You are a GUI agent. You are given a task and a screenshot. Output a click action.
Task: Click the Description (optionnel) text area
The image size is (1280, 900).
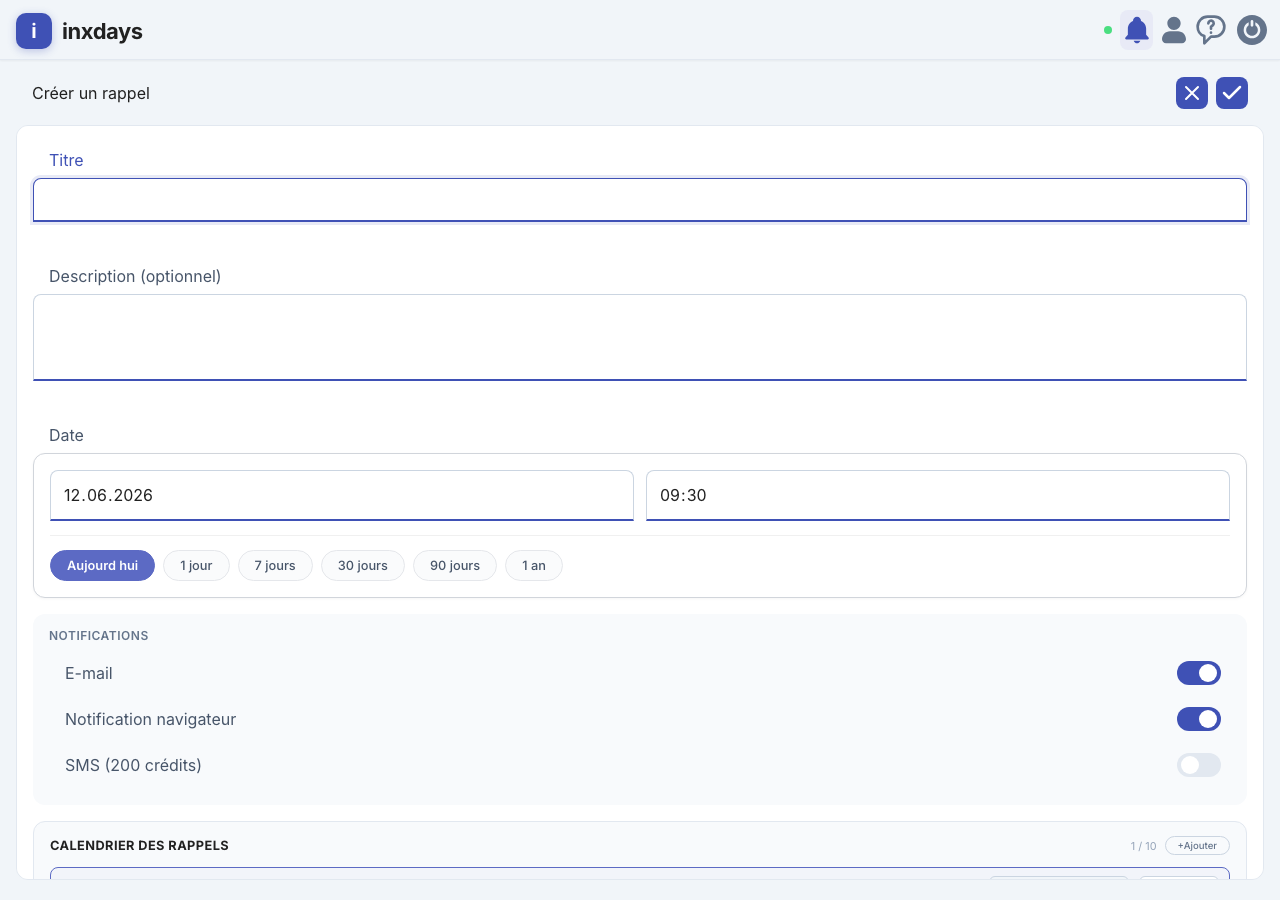point(640,337)
